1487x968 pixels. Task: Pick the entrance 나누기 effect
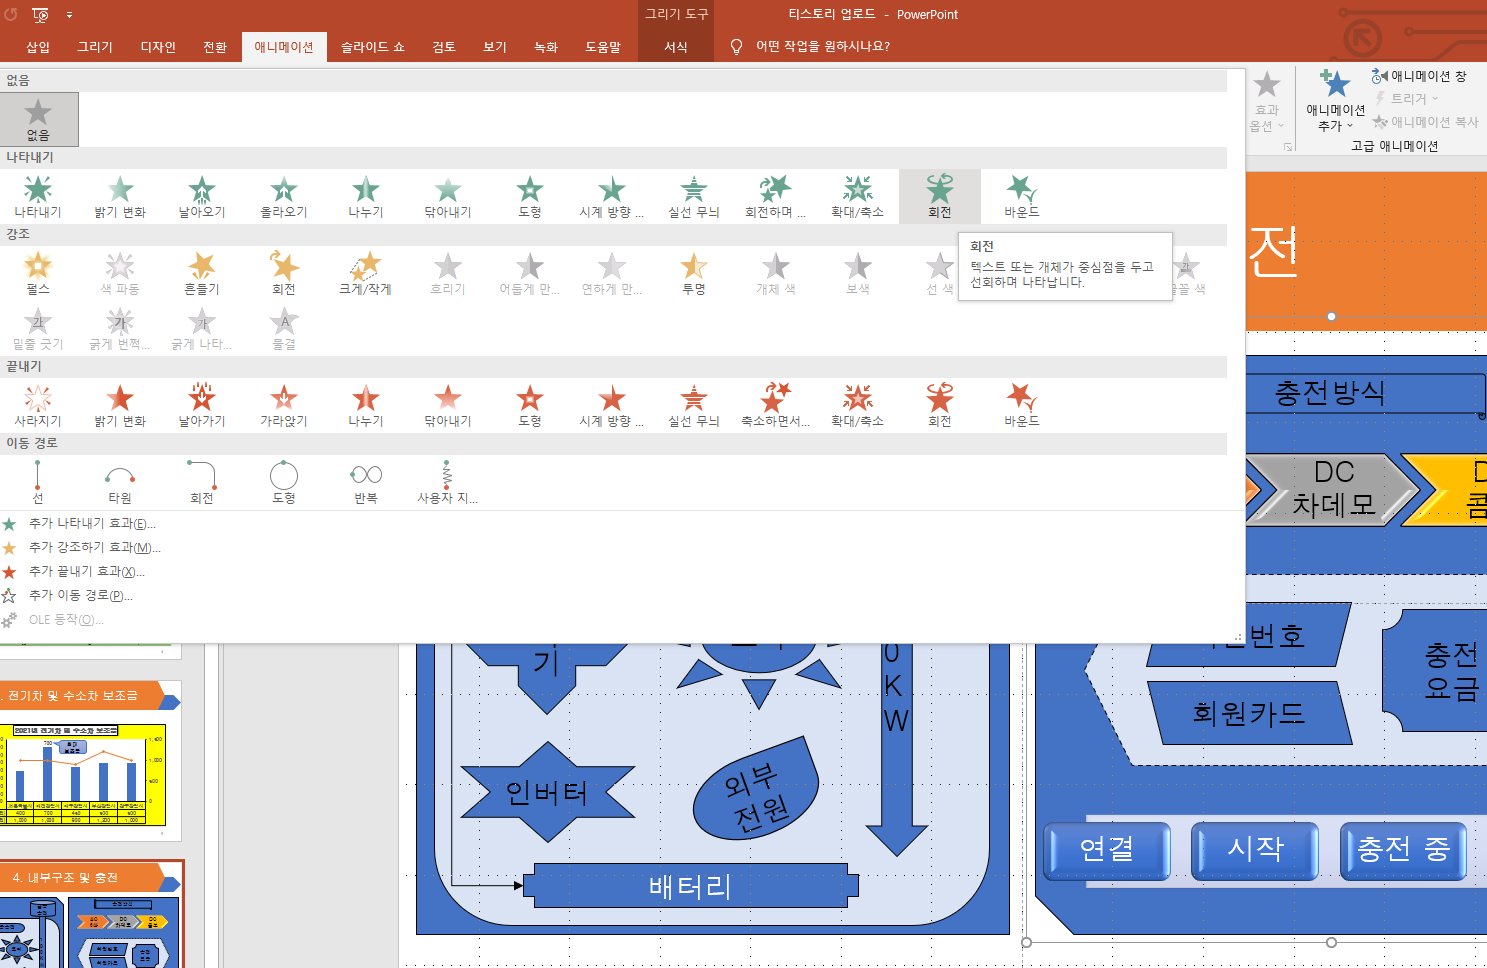point(366,196)
